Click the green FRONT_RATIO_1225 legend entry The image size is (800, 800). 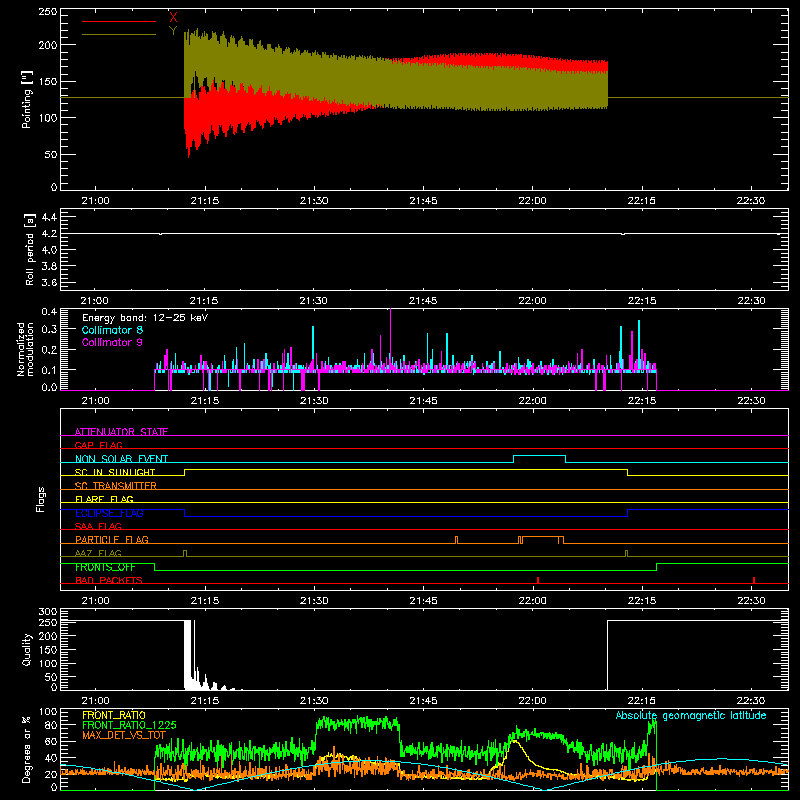click(130, 725)
